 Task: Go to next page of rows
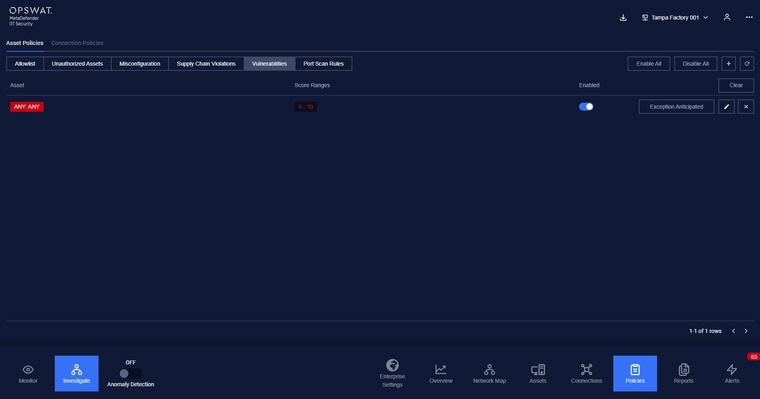point(746,331)
